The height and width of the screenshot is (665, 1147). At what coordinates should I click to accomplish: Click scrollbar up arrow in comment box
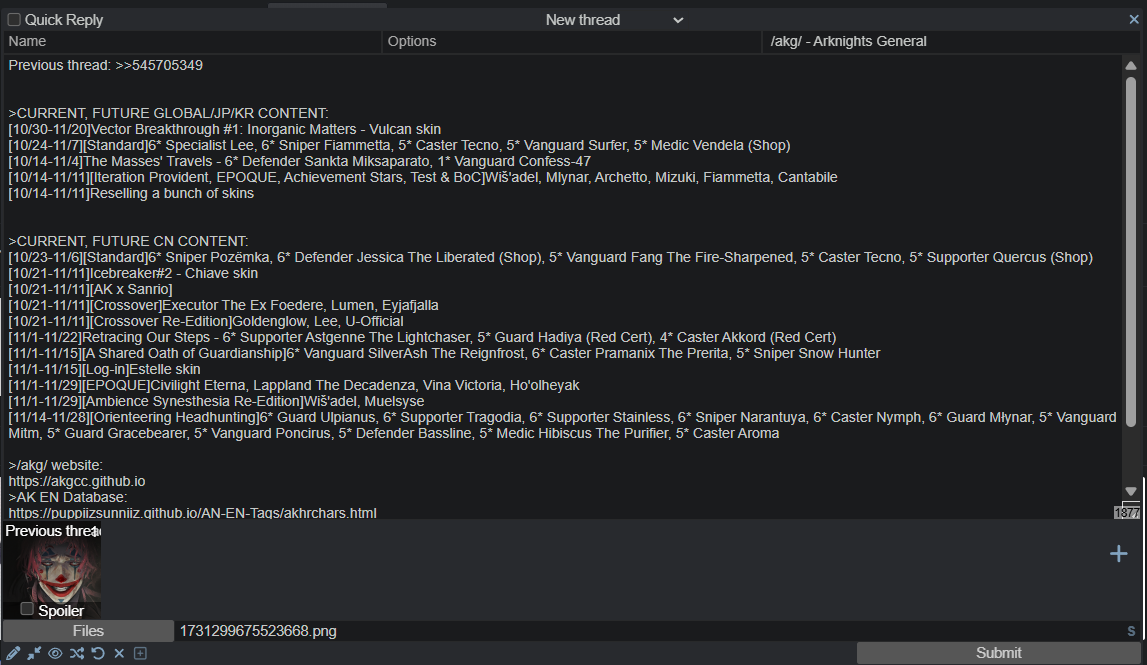click(x=1131, y=65)
